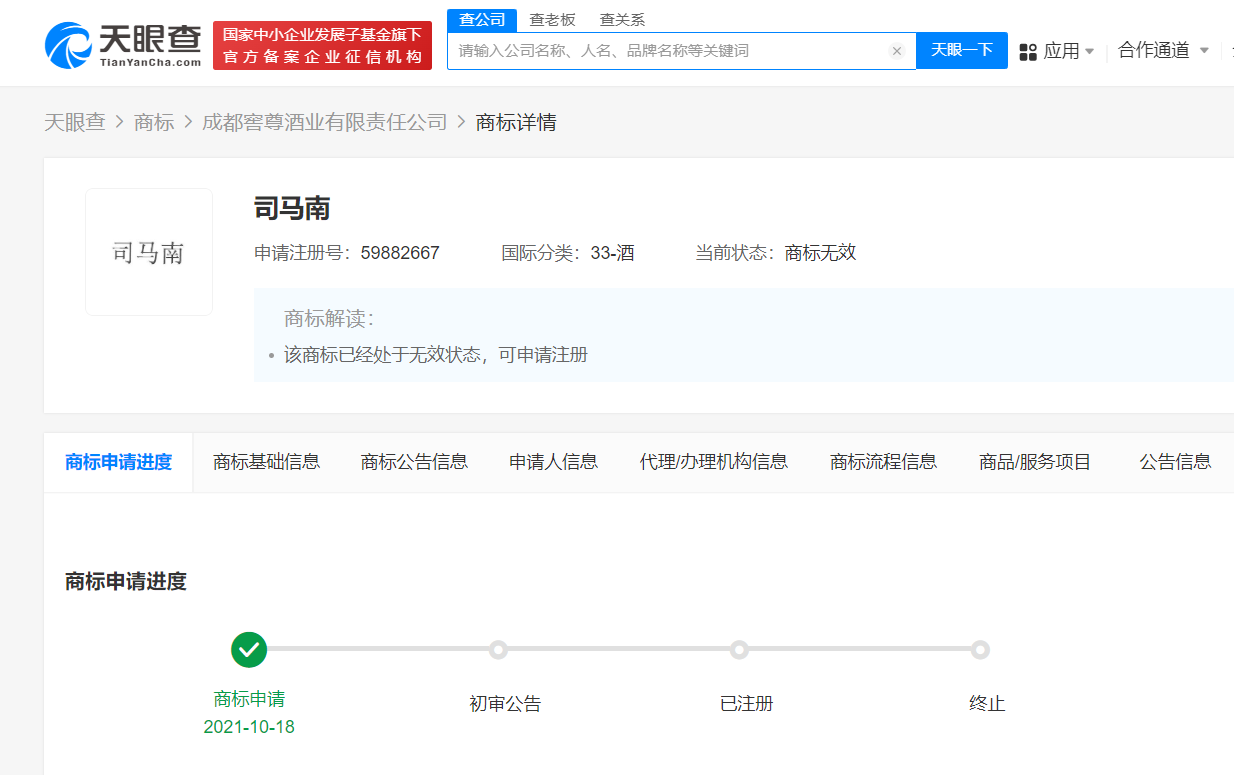
Task: Open the 申请人信息 tab
Action: 554,462
